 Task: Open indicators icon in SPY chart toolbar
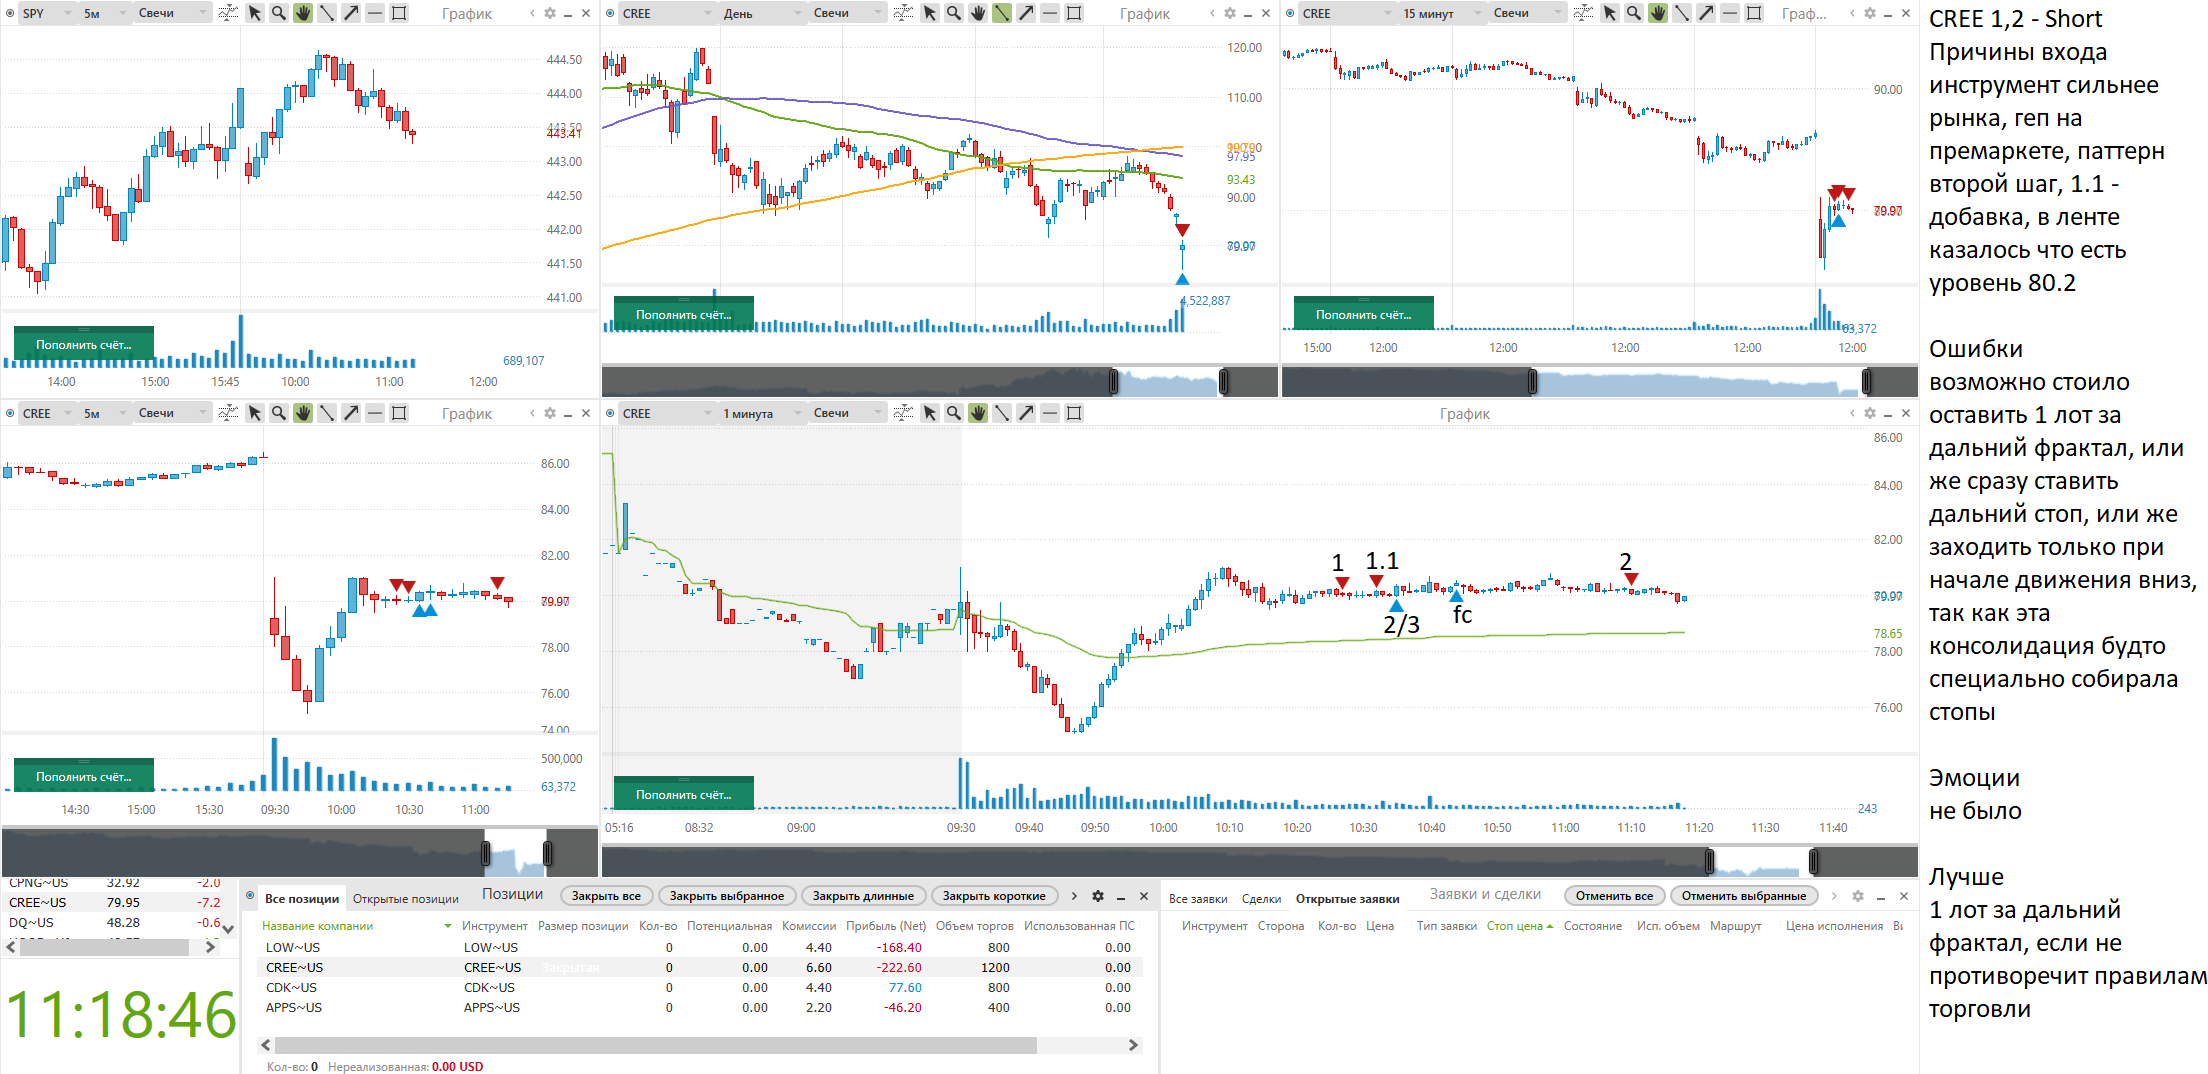click(228, 13)
